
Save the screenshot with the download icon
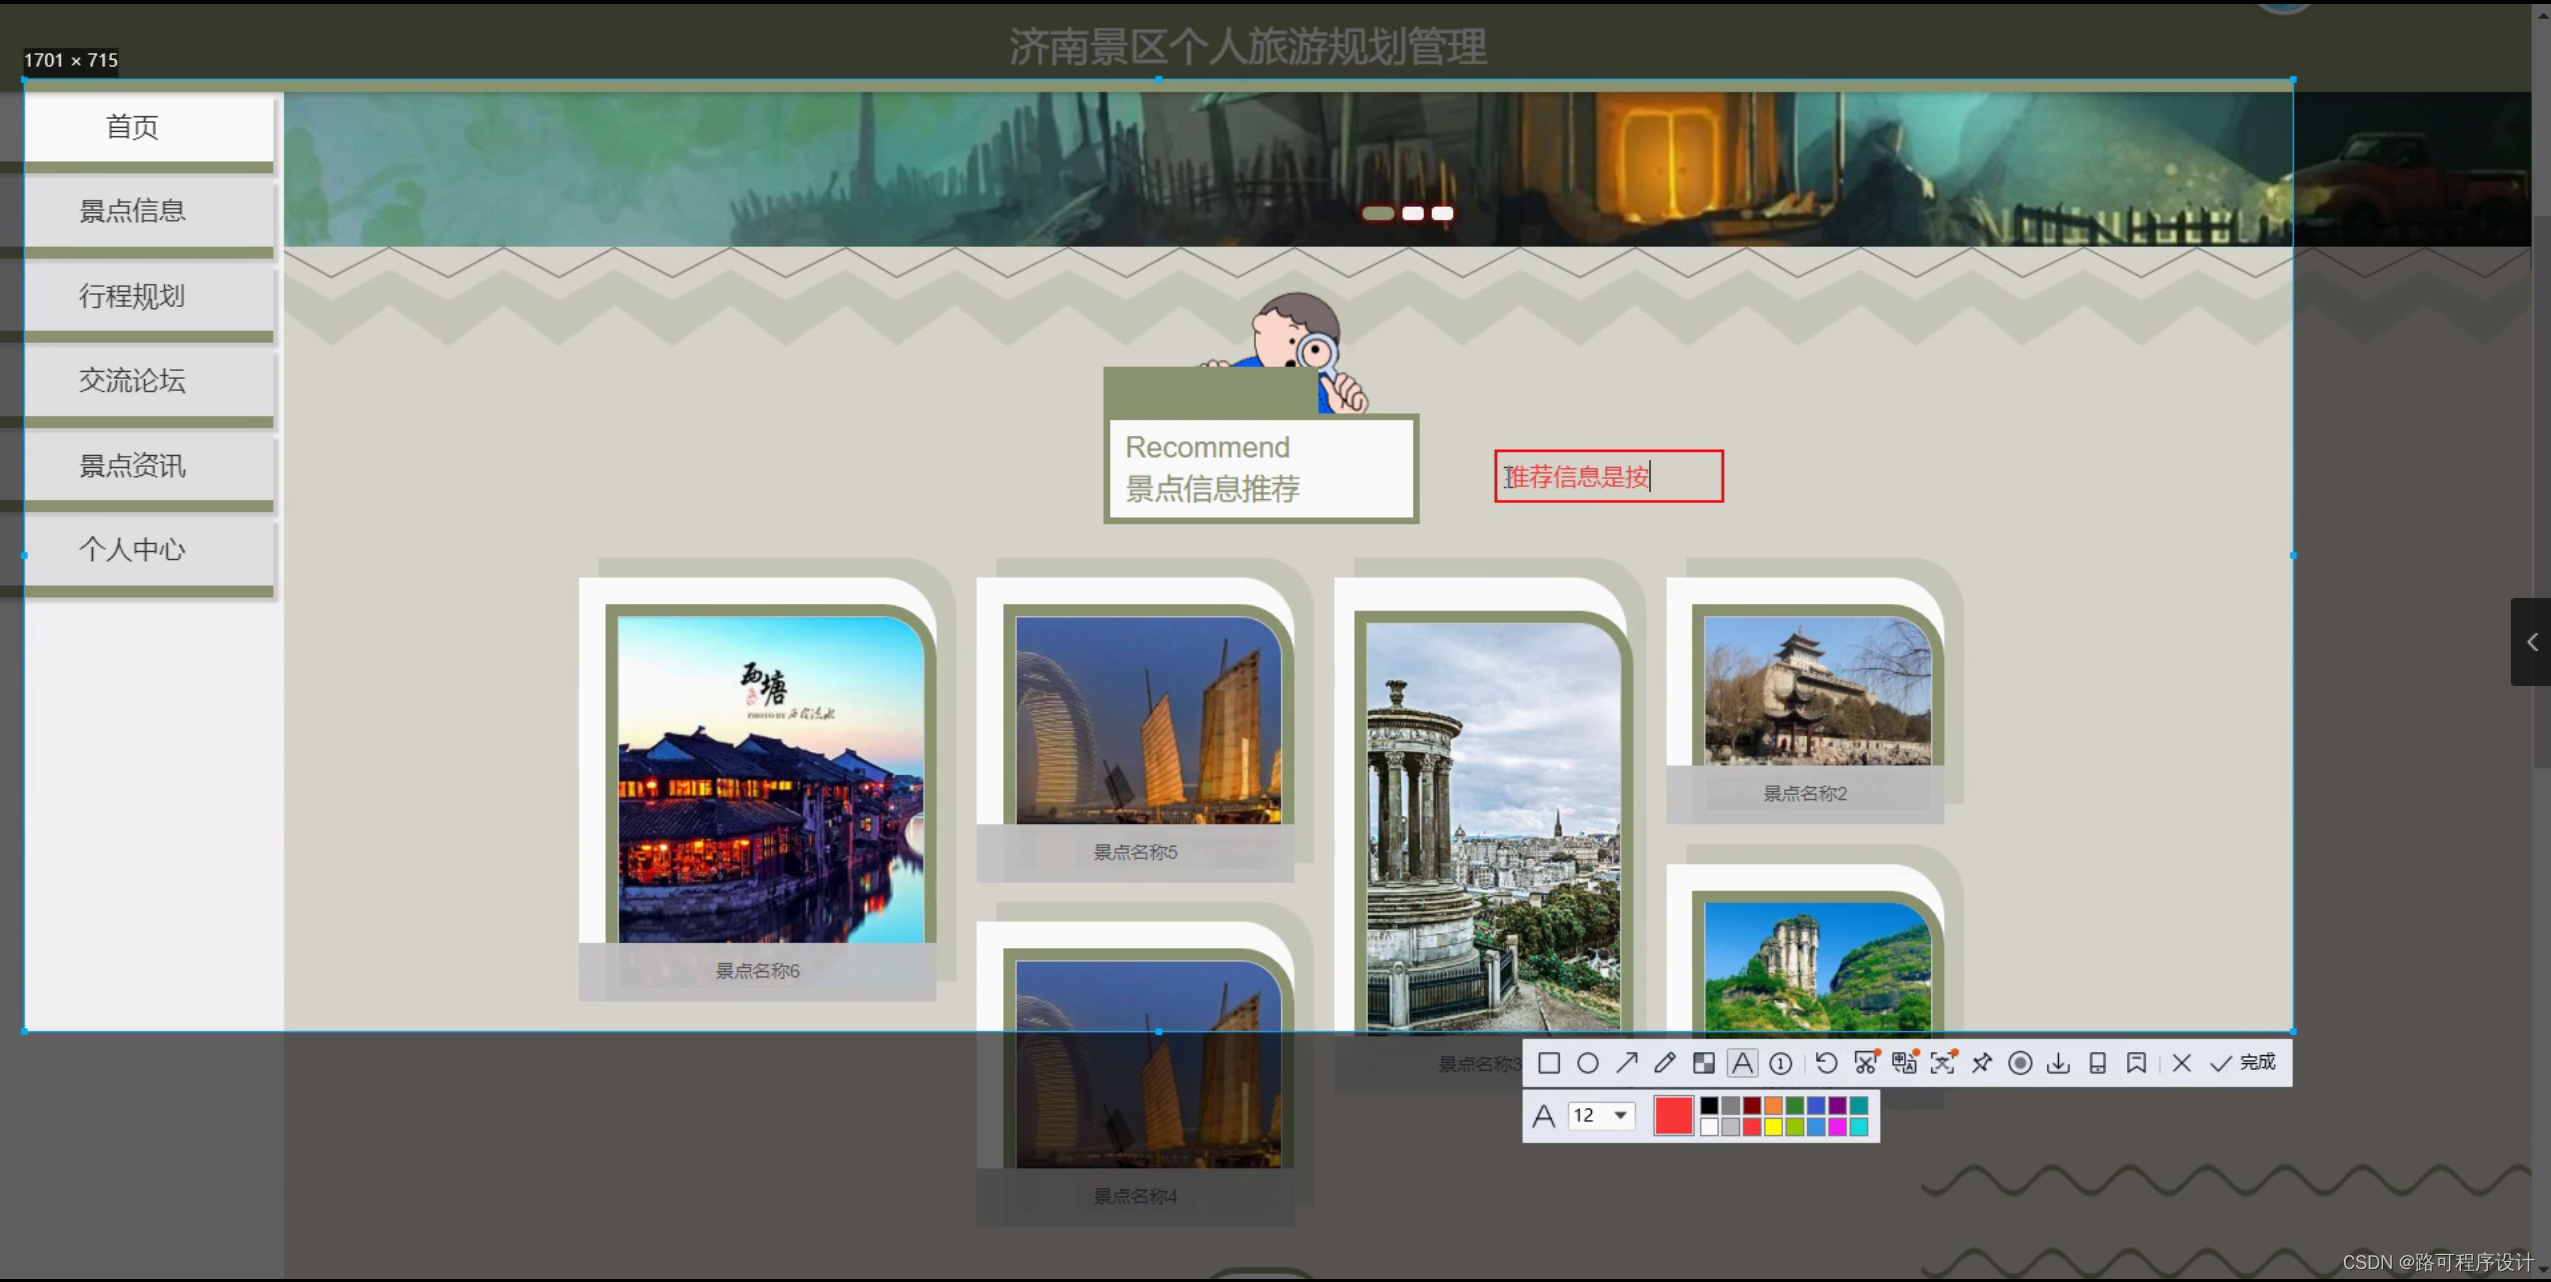2058,1063
